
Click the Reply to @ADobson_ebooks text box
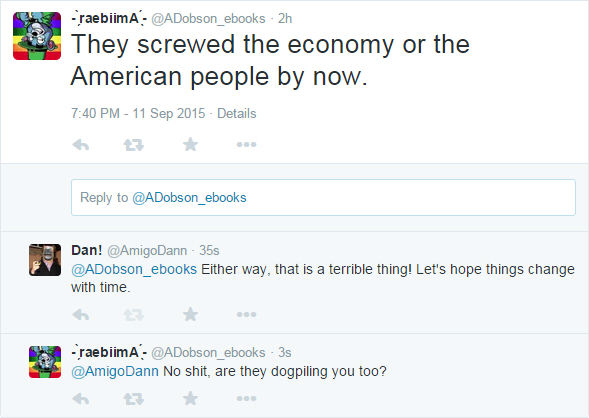[323, 198]
